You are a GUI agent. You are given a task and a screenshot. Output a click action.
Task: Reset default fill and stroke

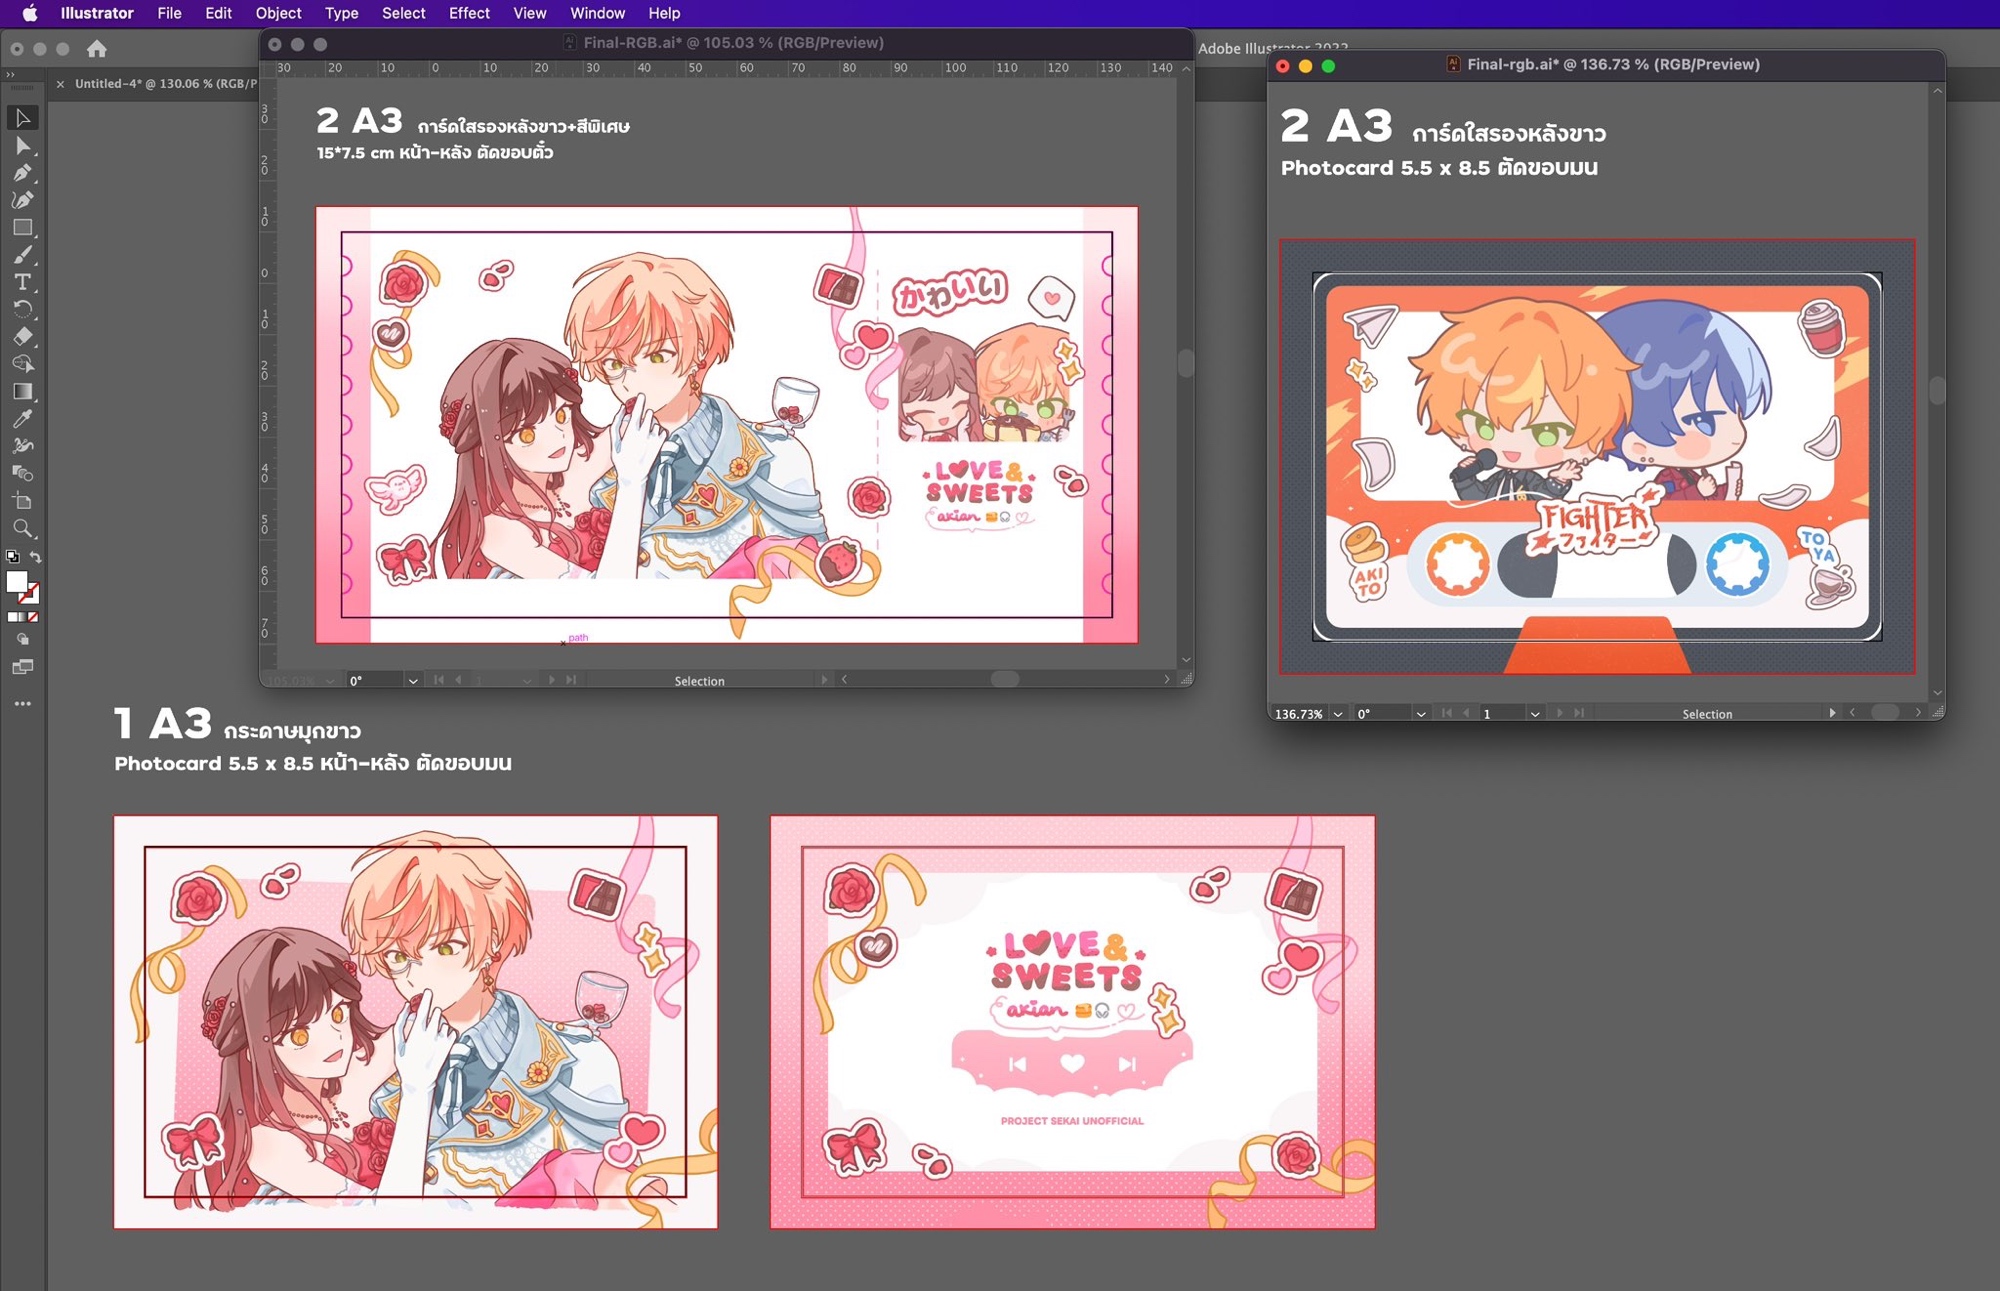click(12, 557)
